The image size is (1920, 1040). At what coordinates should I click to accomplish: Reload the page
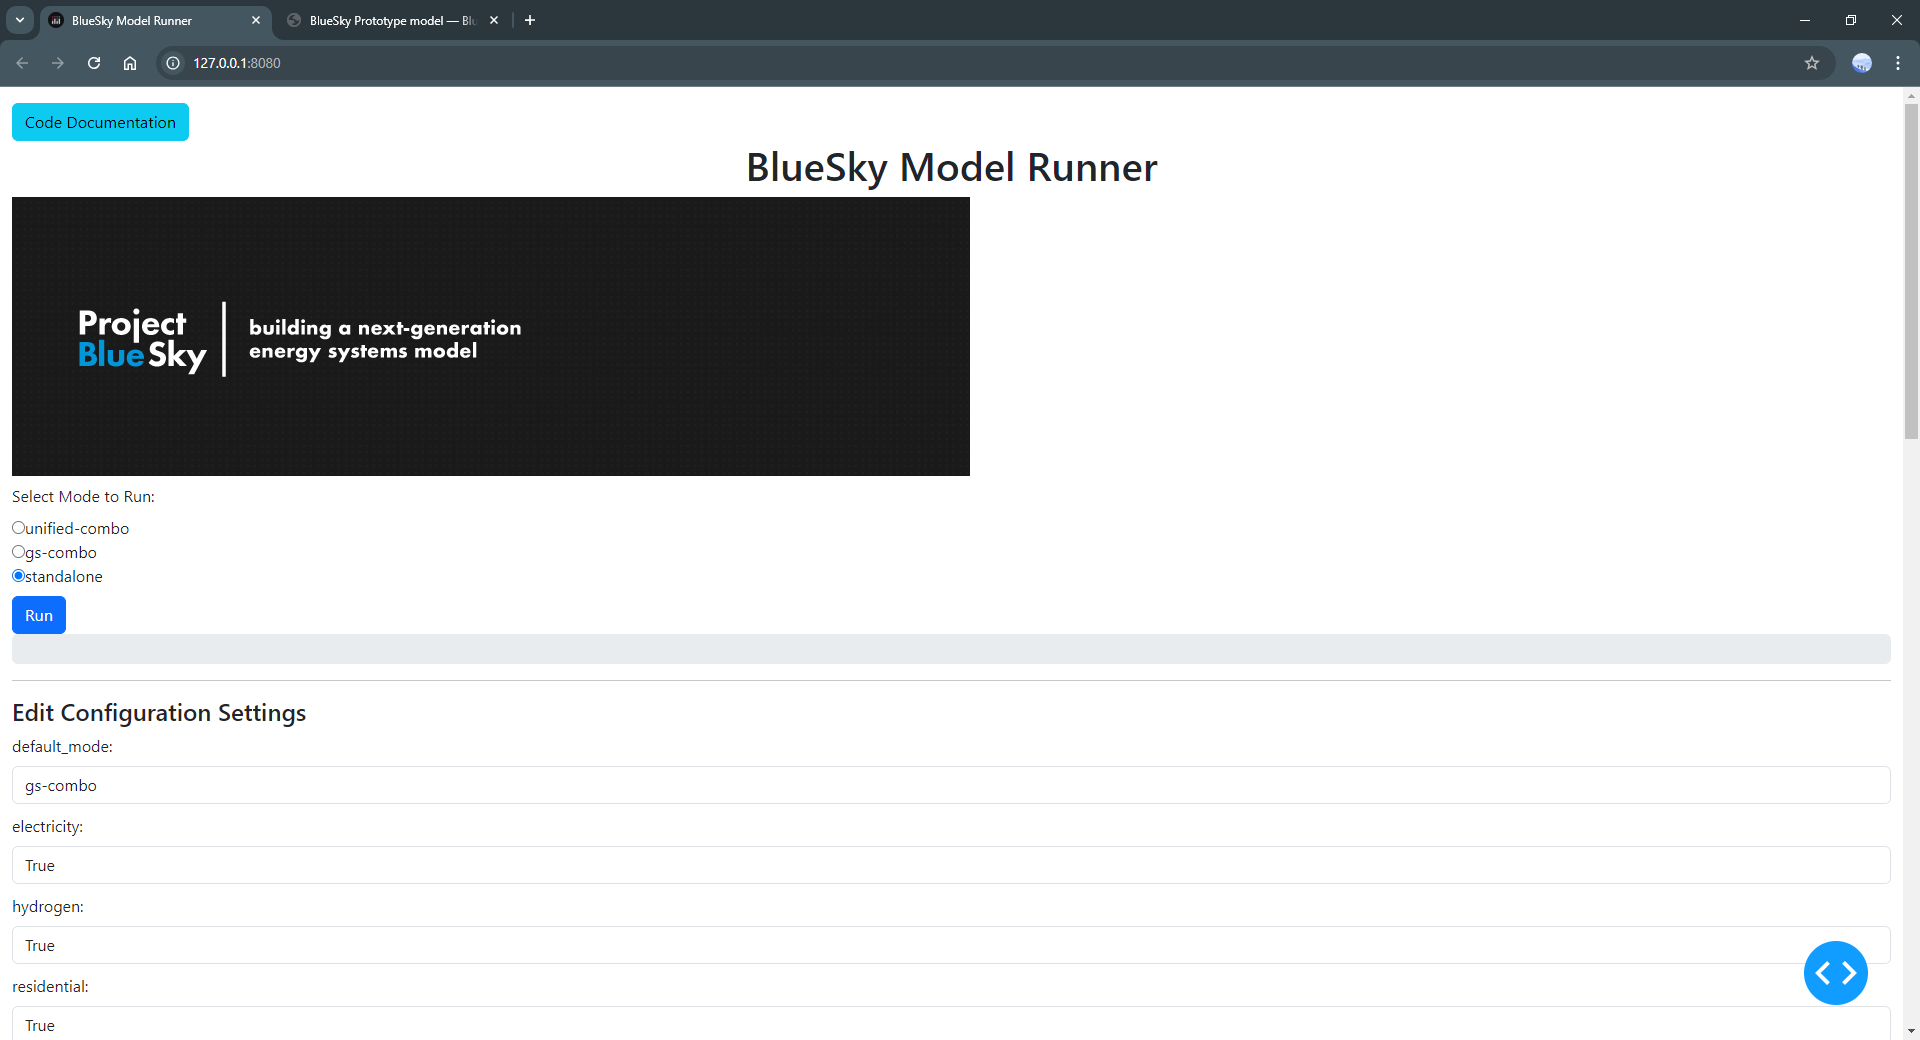94,63
